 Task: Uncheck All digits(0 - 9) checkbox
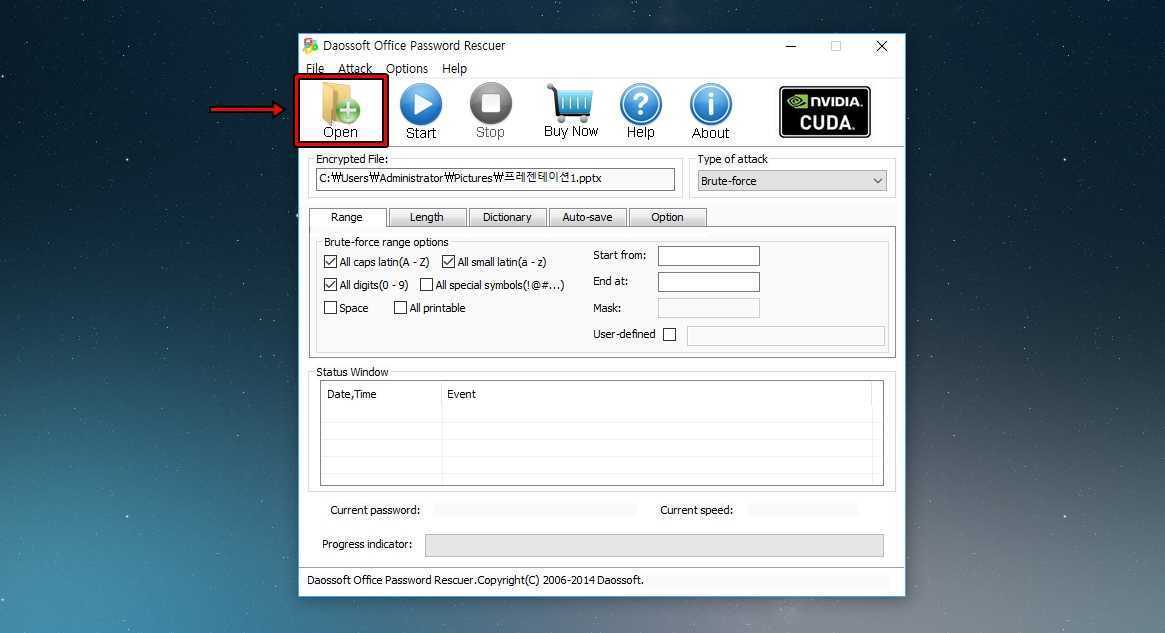click(331, 285)
